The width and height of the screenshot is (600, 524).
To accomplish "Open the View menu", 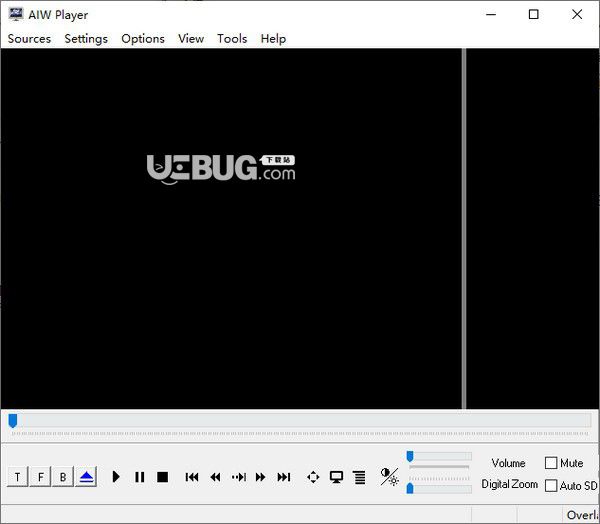I will tap(191, 39).
